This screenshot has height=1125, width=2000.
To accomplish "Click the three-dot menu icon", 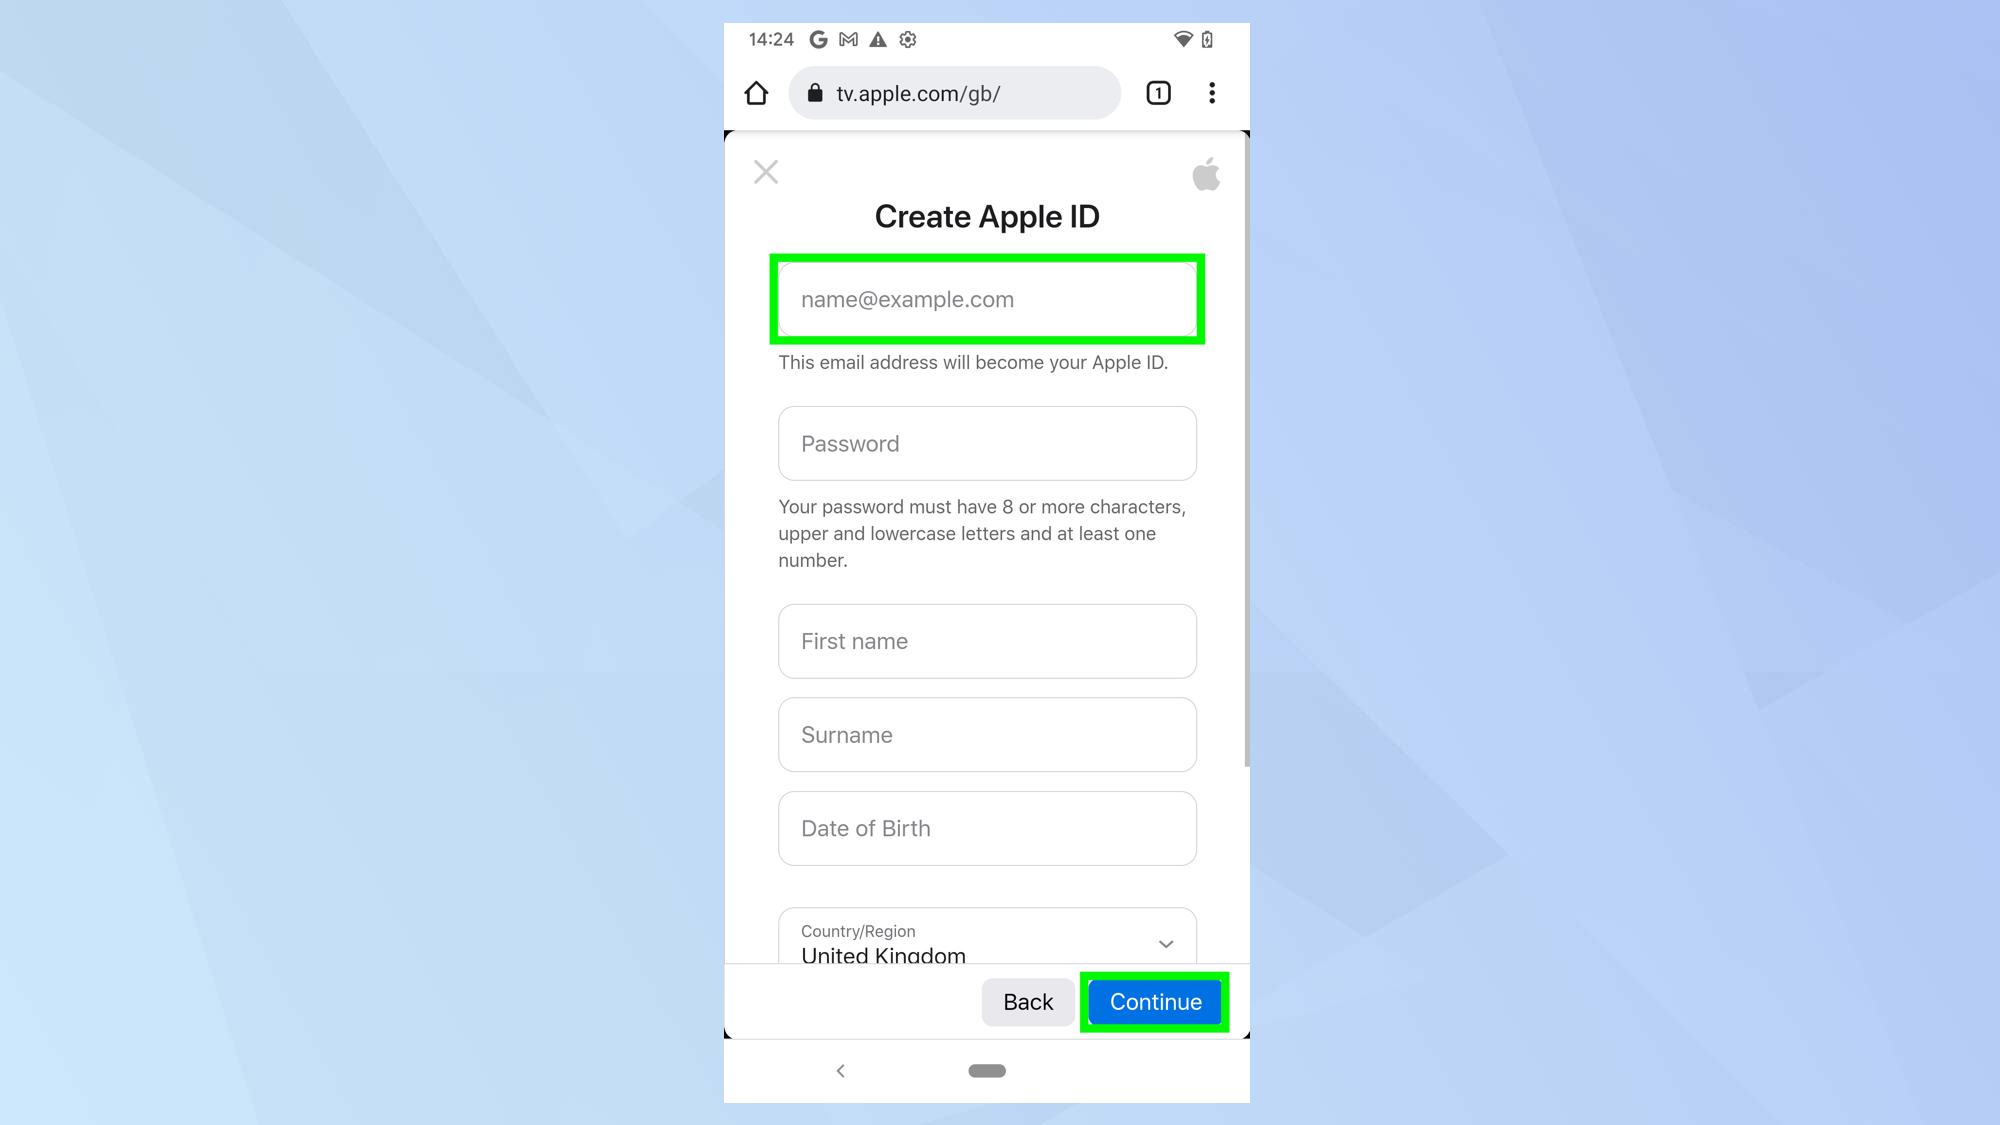I will pos(1212,93).
